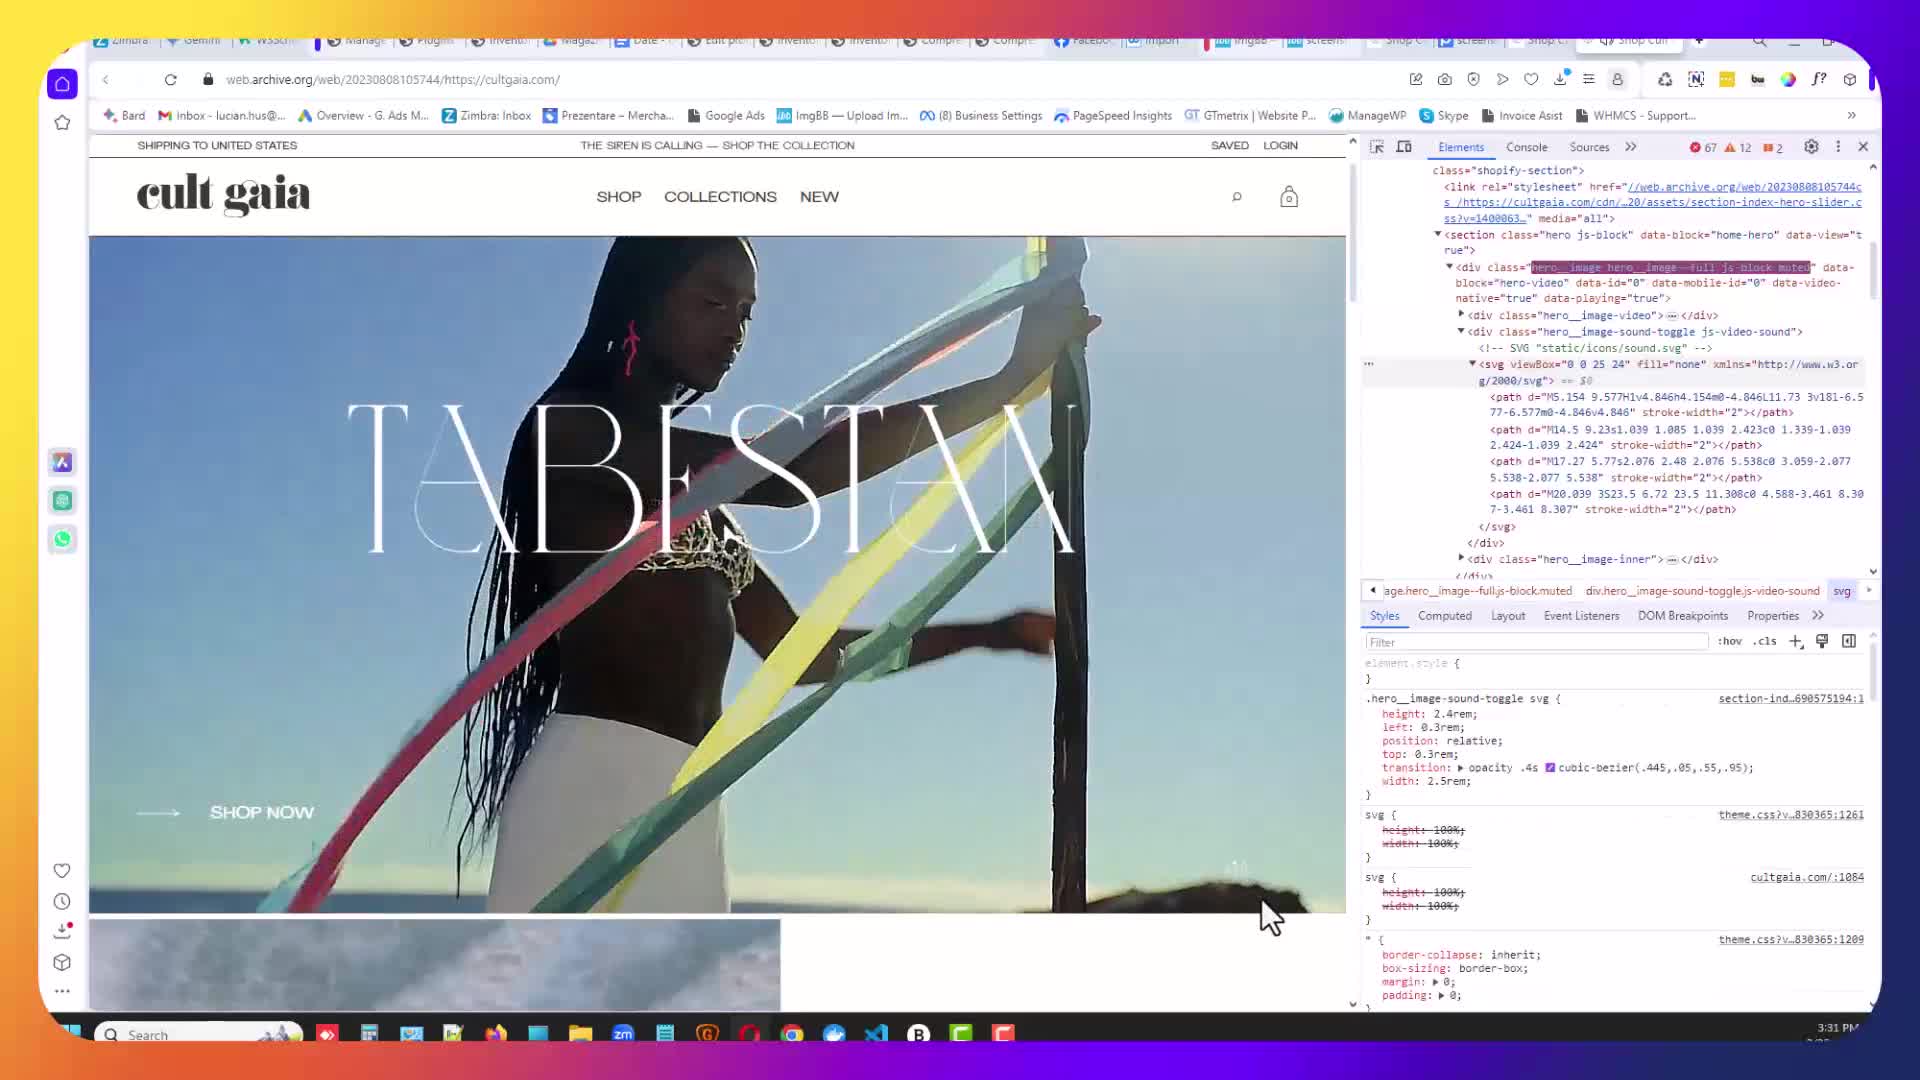Select the inspect element tool in DevTools
Viewport: 1920px width, 1080px height.
coord(1378,146)
